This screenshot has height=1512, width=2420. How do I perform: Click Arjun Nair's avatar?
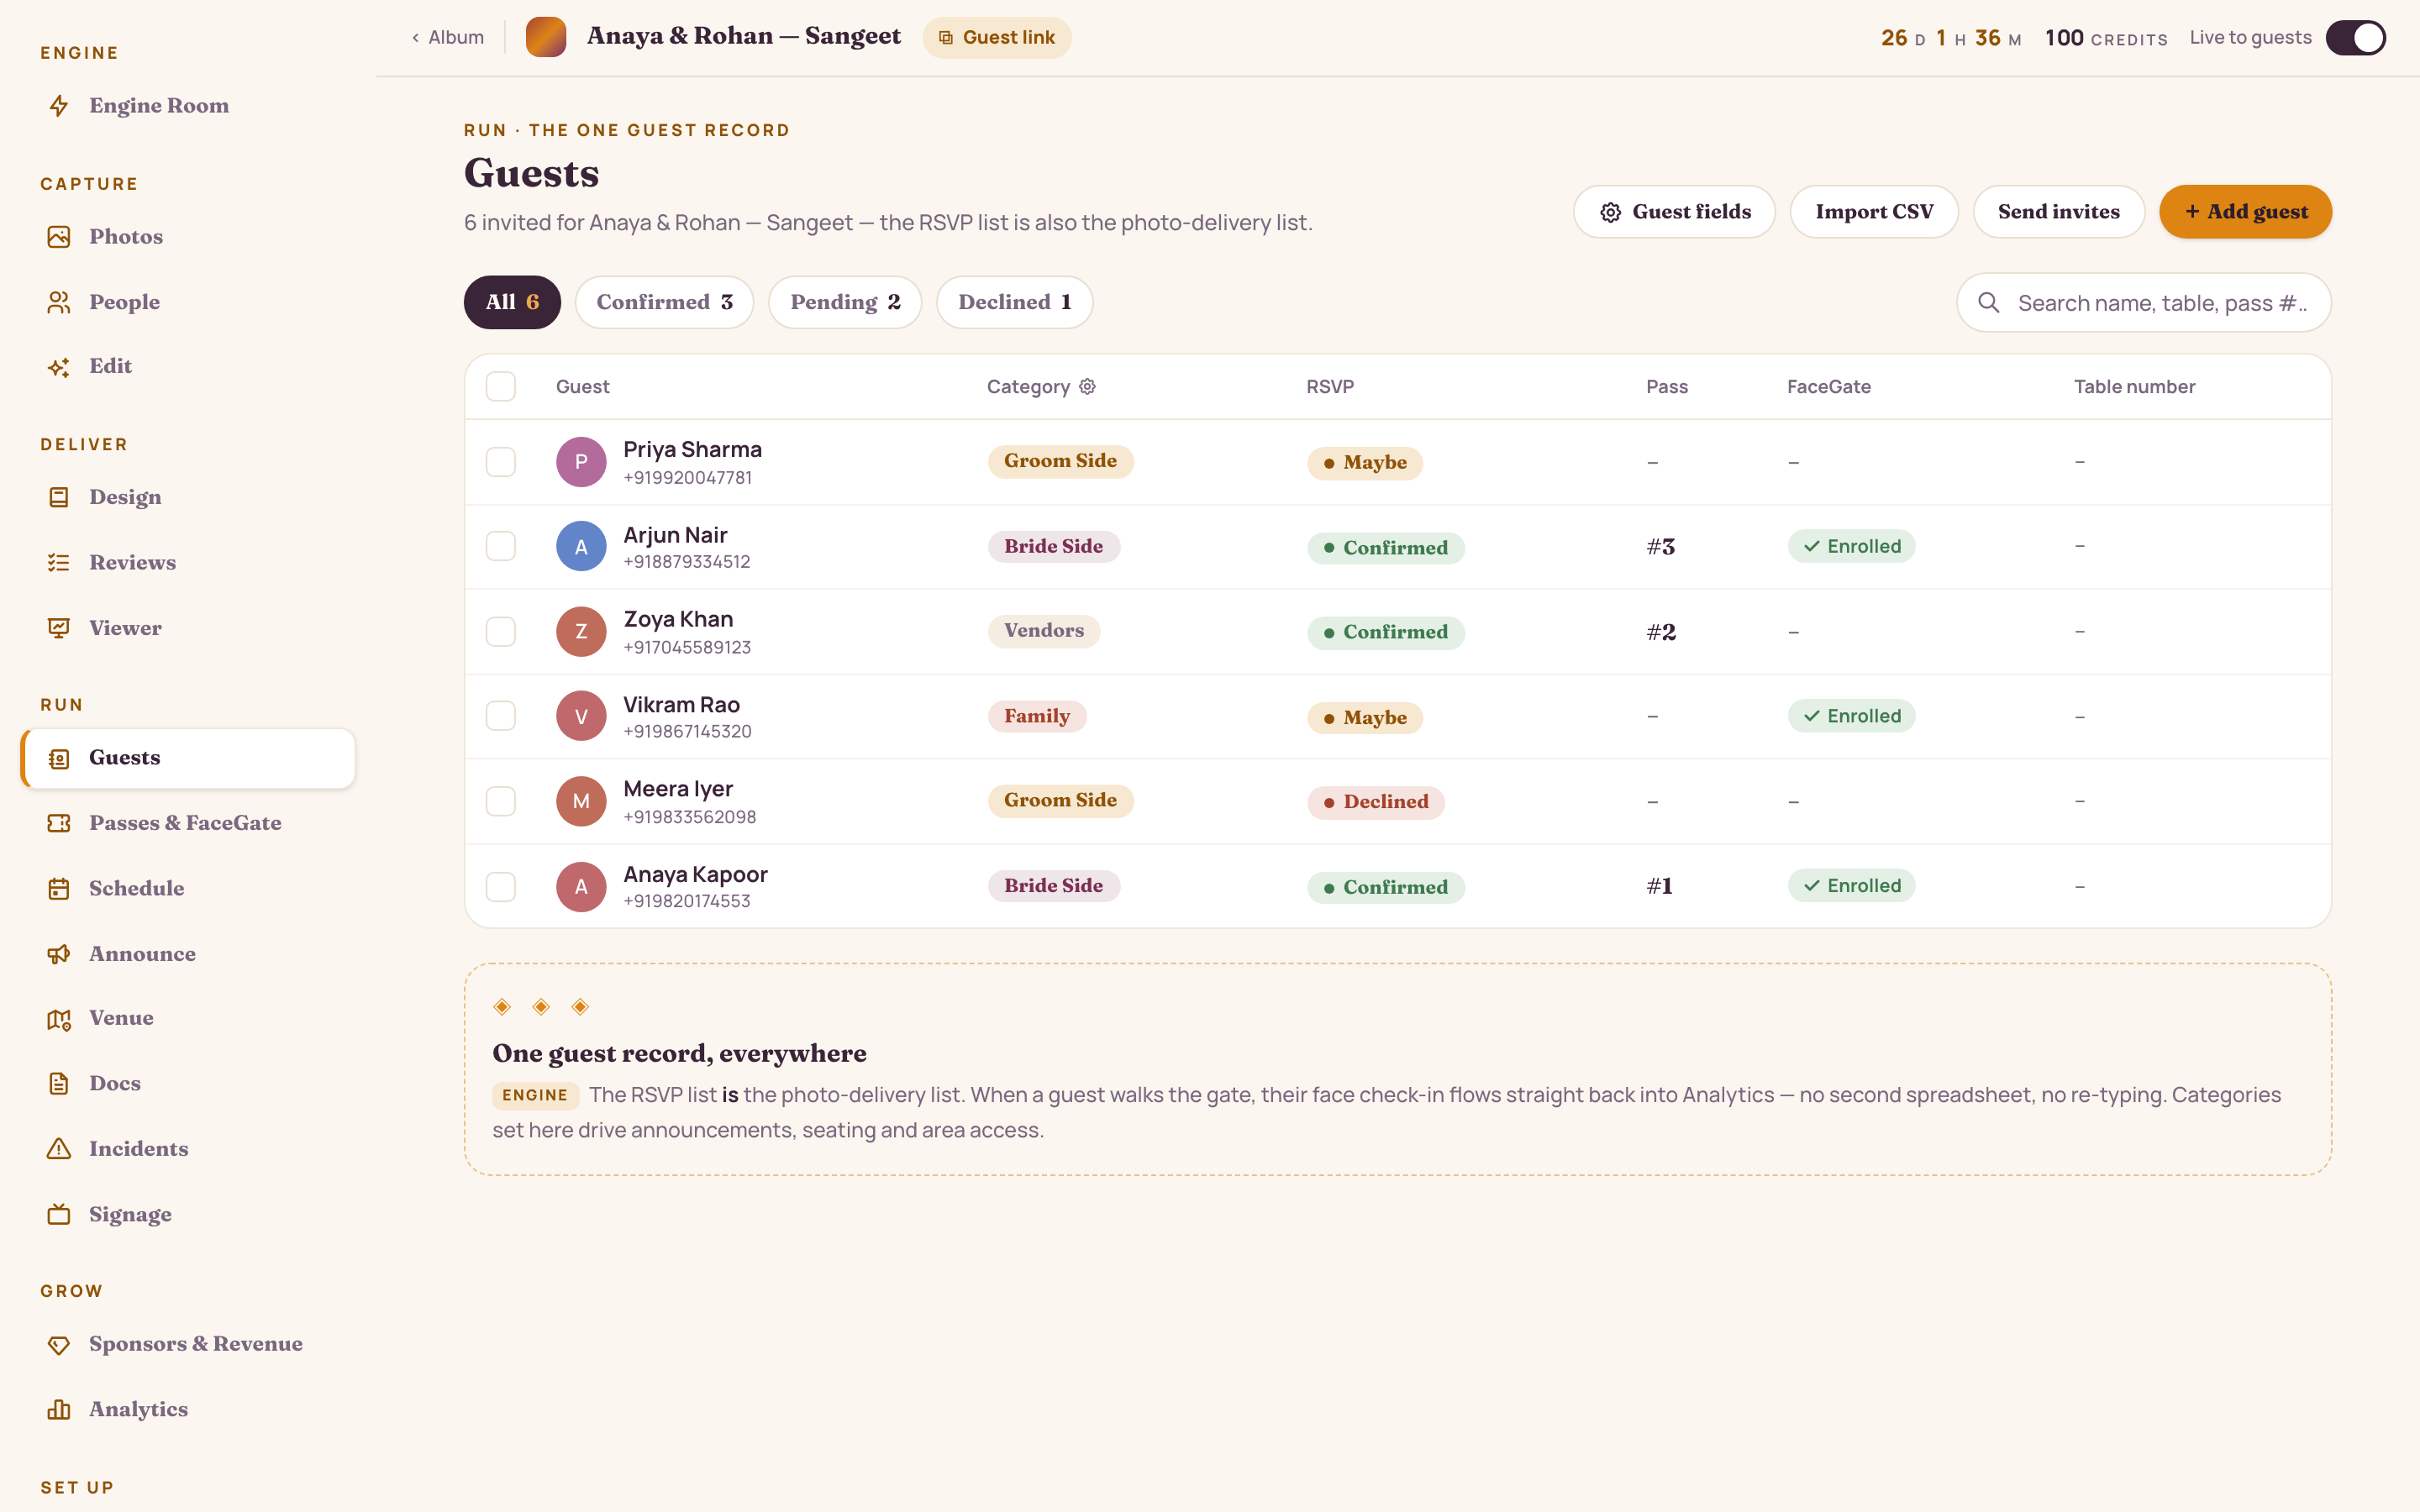(581, 546)
